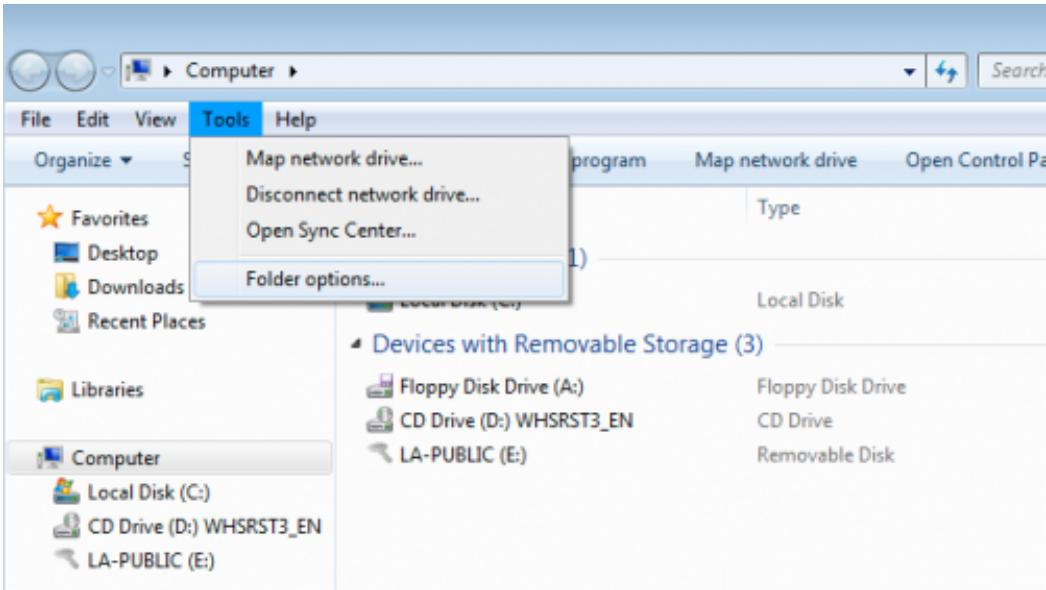Select LA-PUBLIC (E:) in the navigation pane
This screenshot has width=1046, height=590.
[151, 561]
